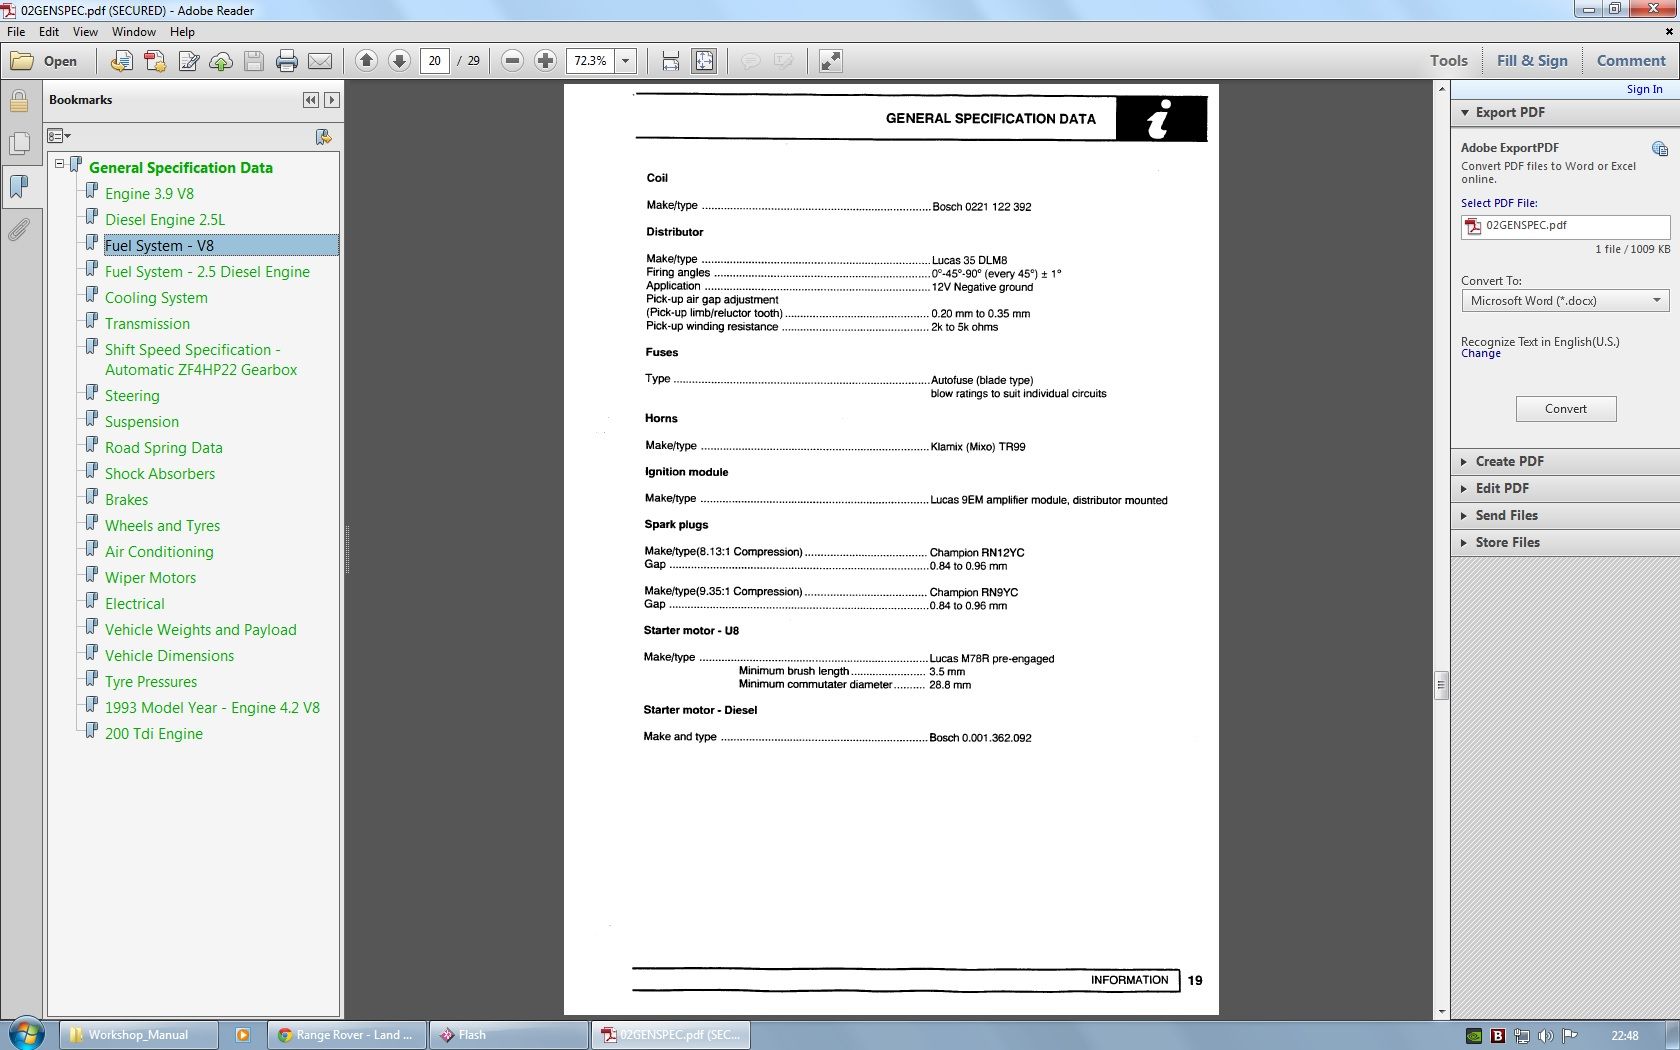Click the read mode expand icon
The height and width of the screenshot is (1050, 1680).
830,61
